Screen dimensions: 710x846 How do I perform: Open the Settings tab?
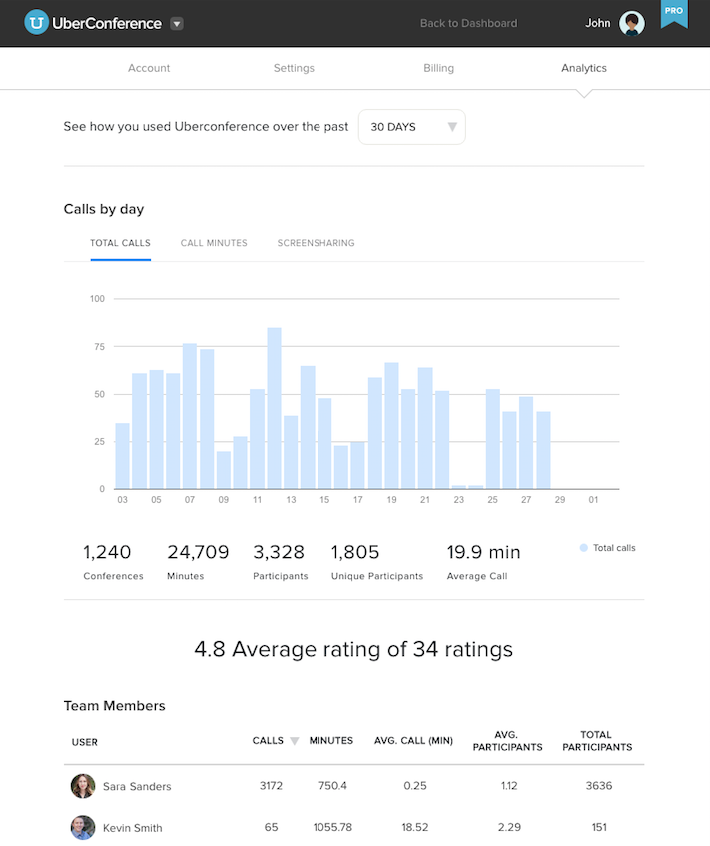tap(294, 68)
